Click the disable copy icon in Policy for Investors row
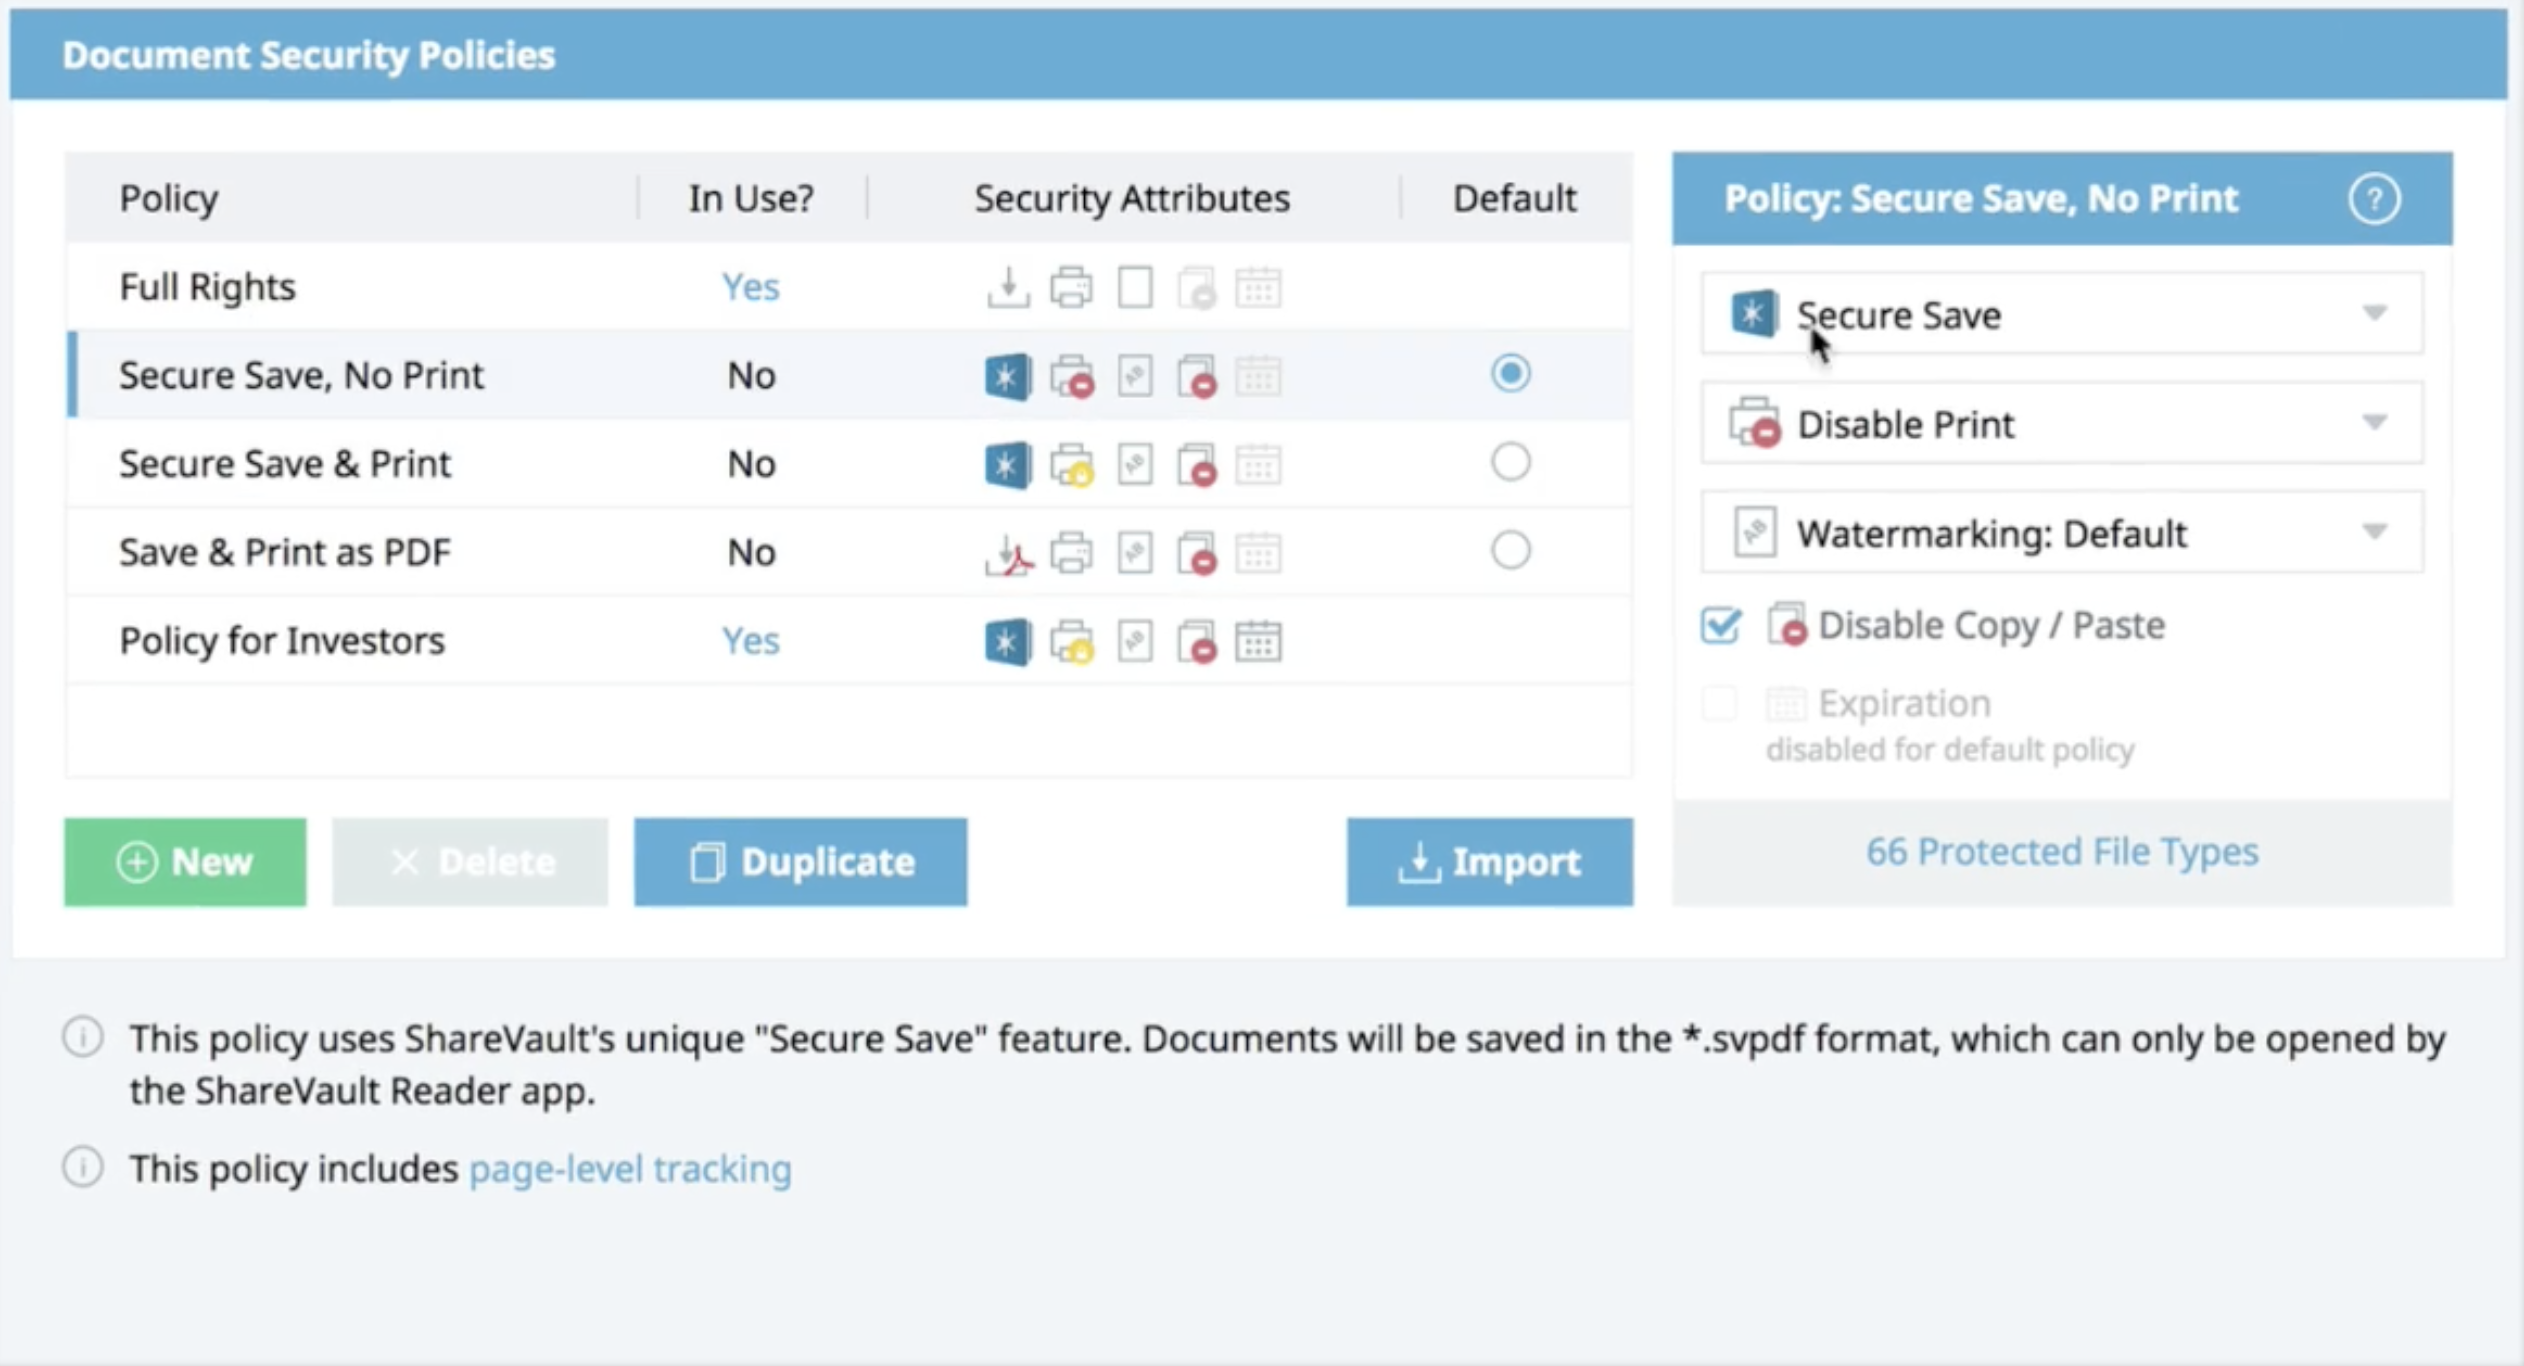This screenshot has height=1366, width=2524. pos(1197,641)
